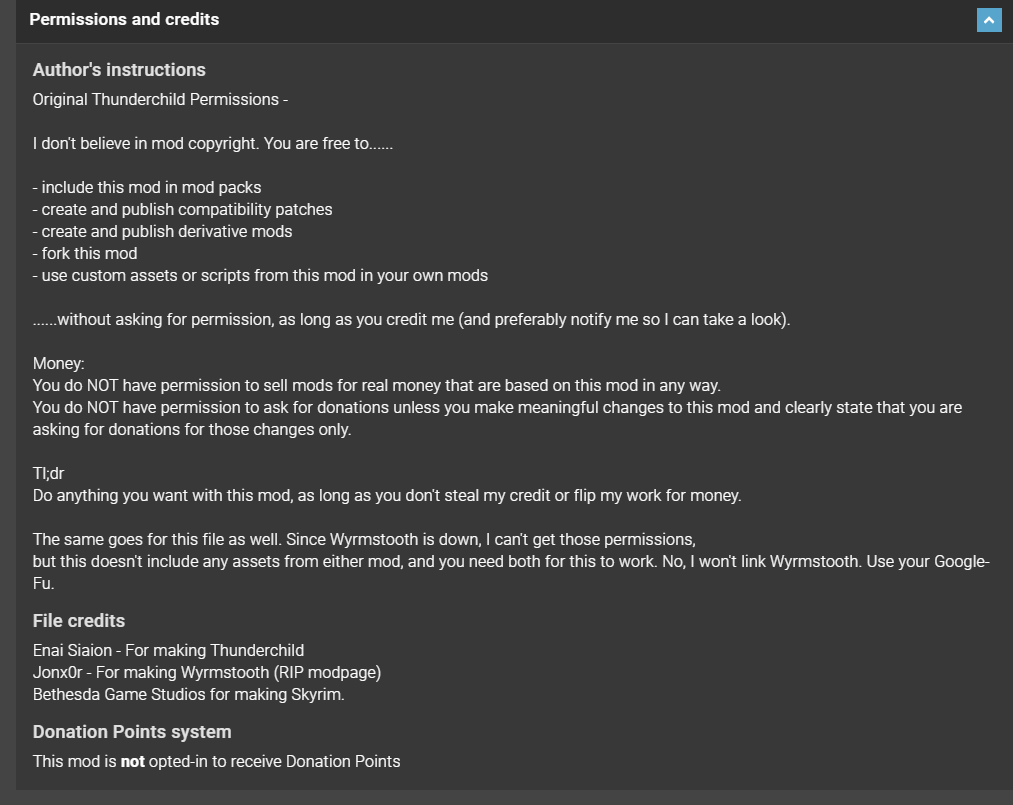The width and height of the screenshot is (1013, 805).
Task: Click the 'fork this mod' list item
Action: 85,253
